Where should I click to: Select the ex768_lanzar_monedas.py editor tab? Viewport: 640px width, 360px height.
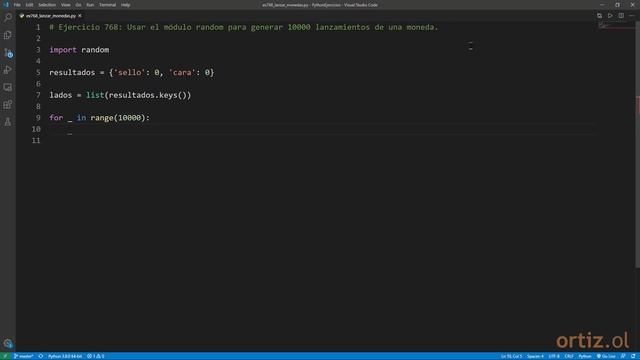pos(51,16)
